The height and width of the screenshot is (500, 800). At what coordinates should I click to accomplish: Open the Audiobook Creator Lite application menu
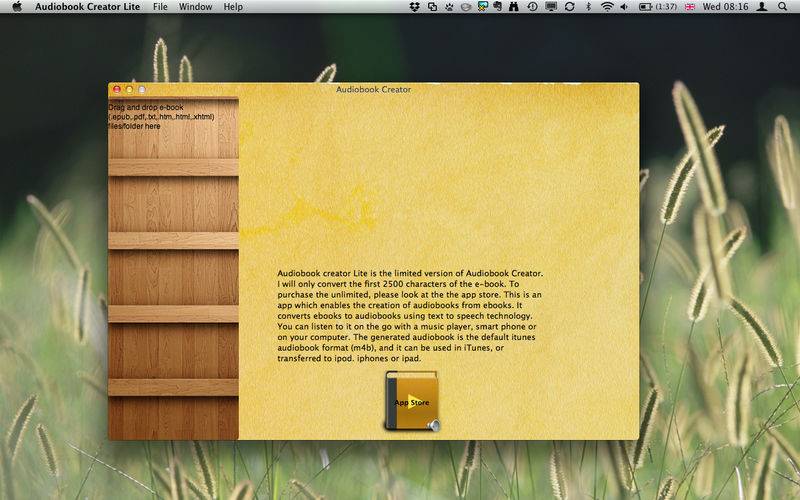[87, 7]
